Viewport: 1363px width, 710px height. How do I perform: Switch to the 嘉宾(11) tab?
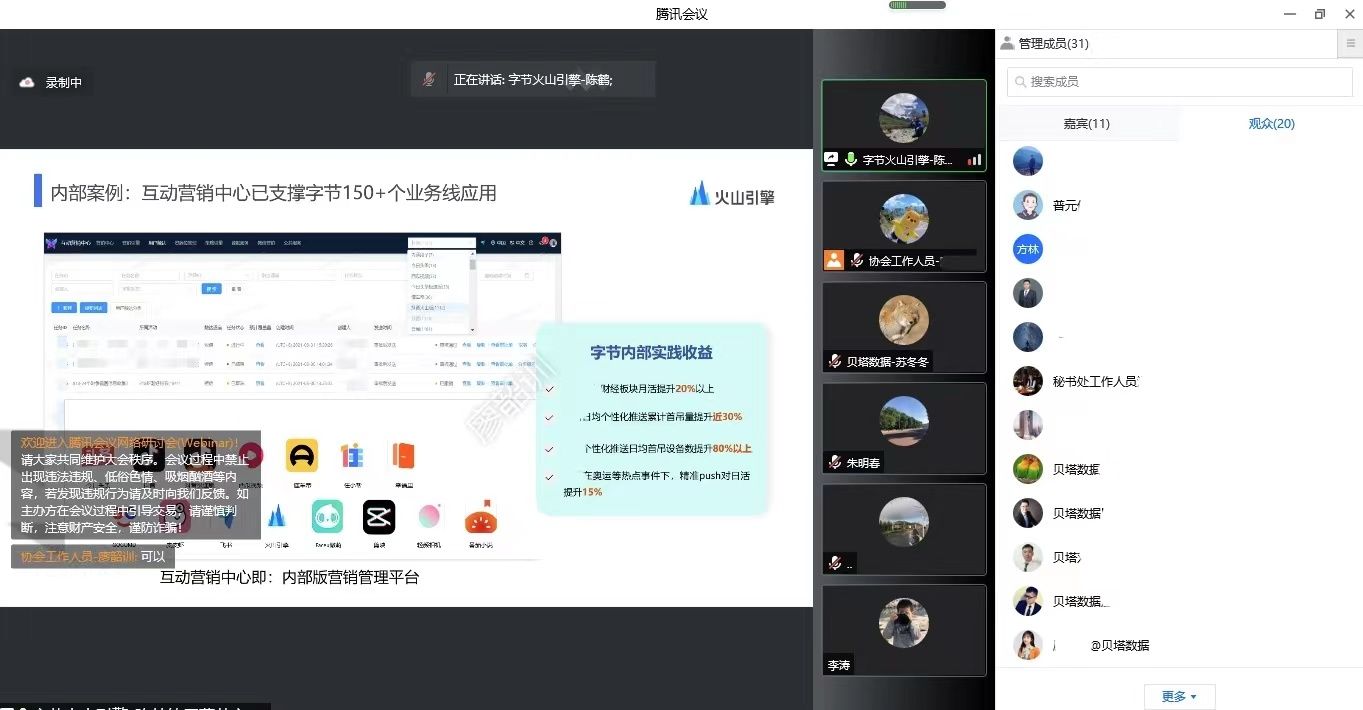(1086, 124)
